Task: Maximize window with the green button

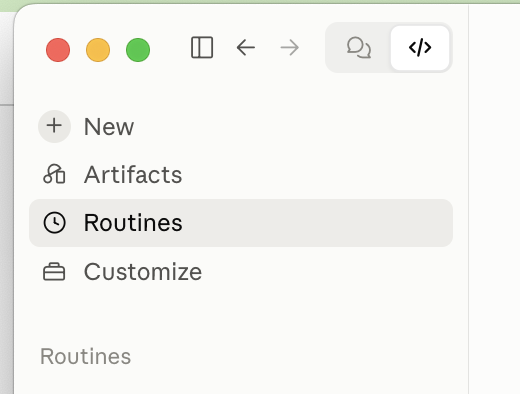Action: [138, 50]
